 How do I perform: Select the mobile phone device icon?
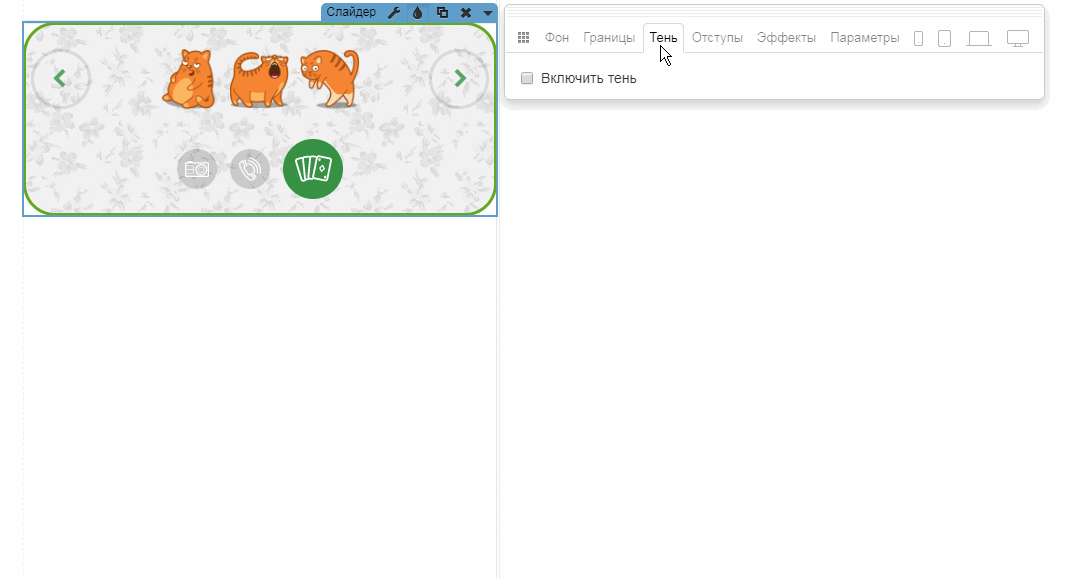(x=918, y=39)
